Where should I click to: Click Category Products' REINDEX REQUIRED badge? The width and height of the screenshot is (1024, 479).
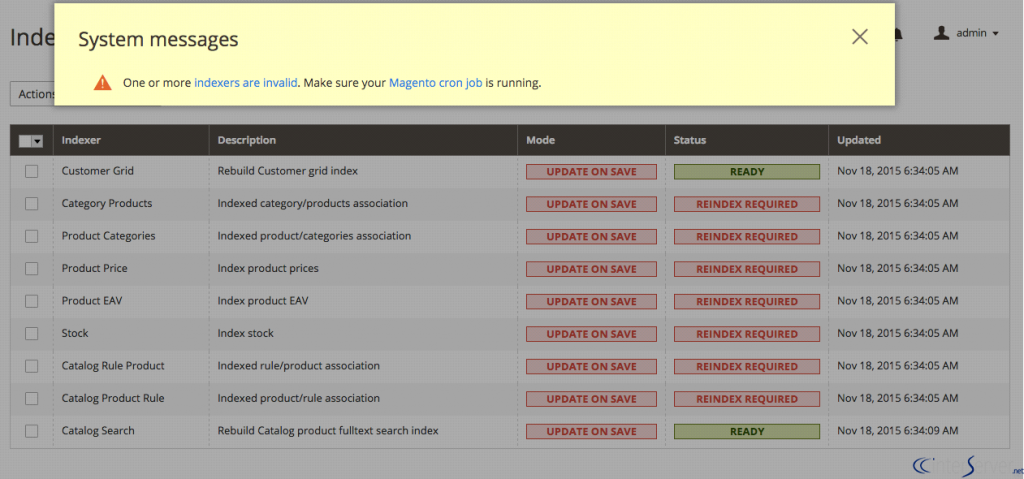pos(746,204)
